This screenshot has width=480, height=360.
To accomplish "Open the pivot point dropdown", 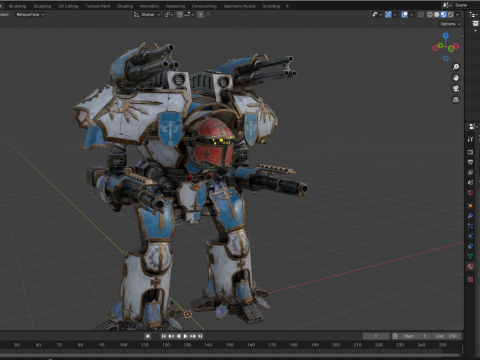I will [169, 15].
